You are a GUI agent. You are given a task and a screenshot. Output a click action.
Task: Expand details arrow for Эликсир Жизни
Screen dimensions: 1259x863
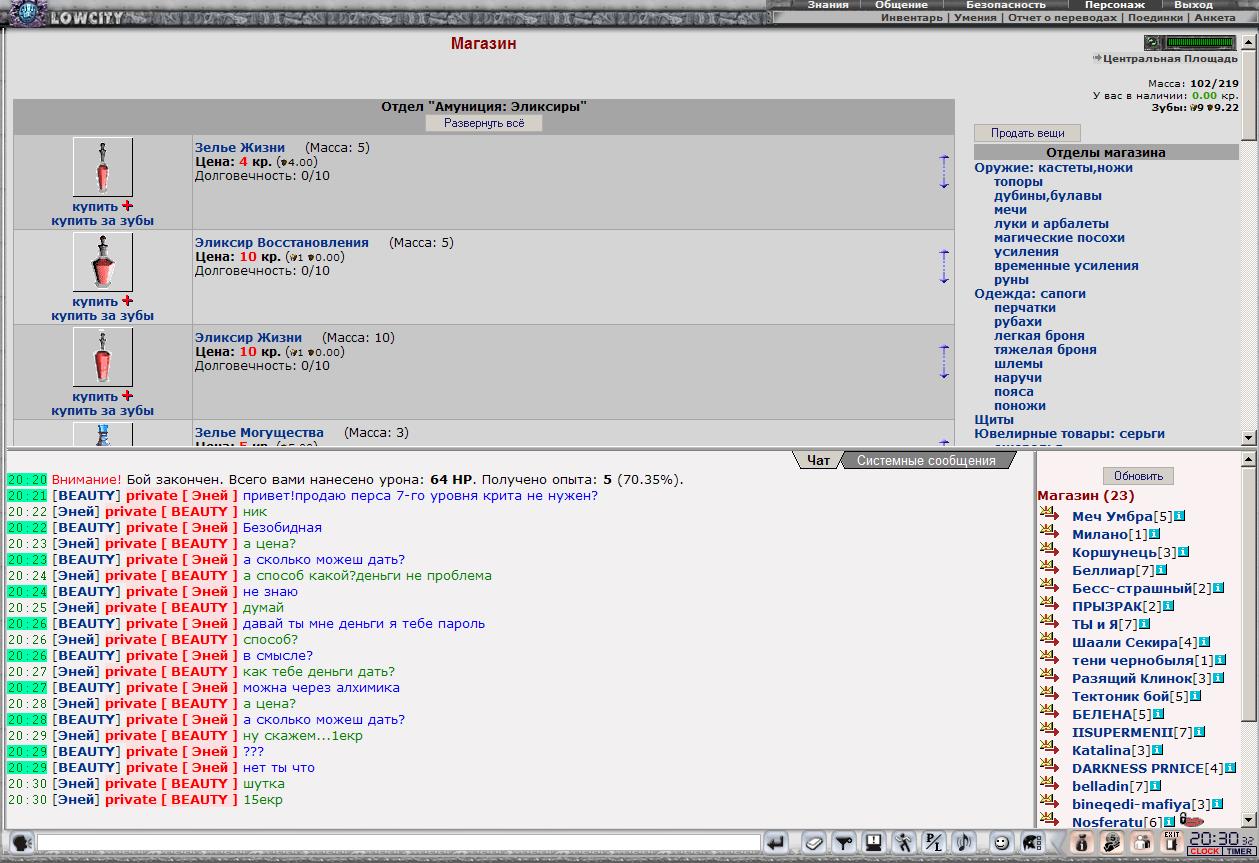pyautogui.click(x=944, y=361)
